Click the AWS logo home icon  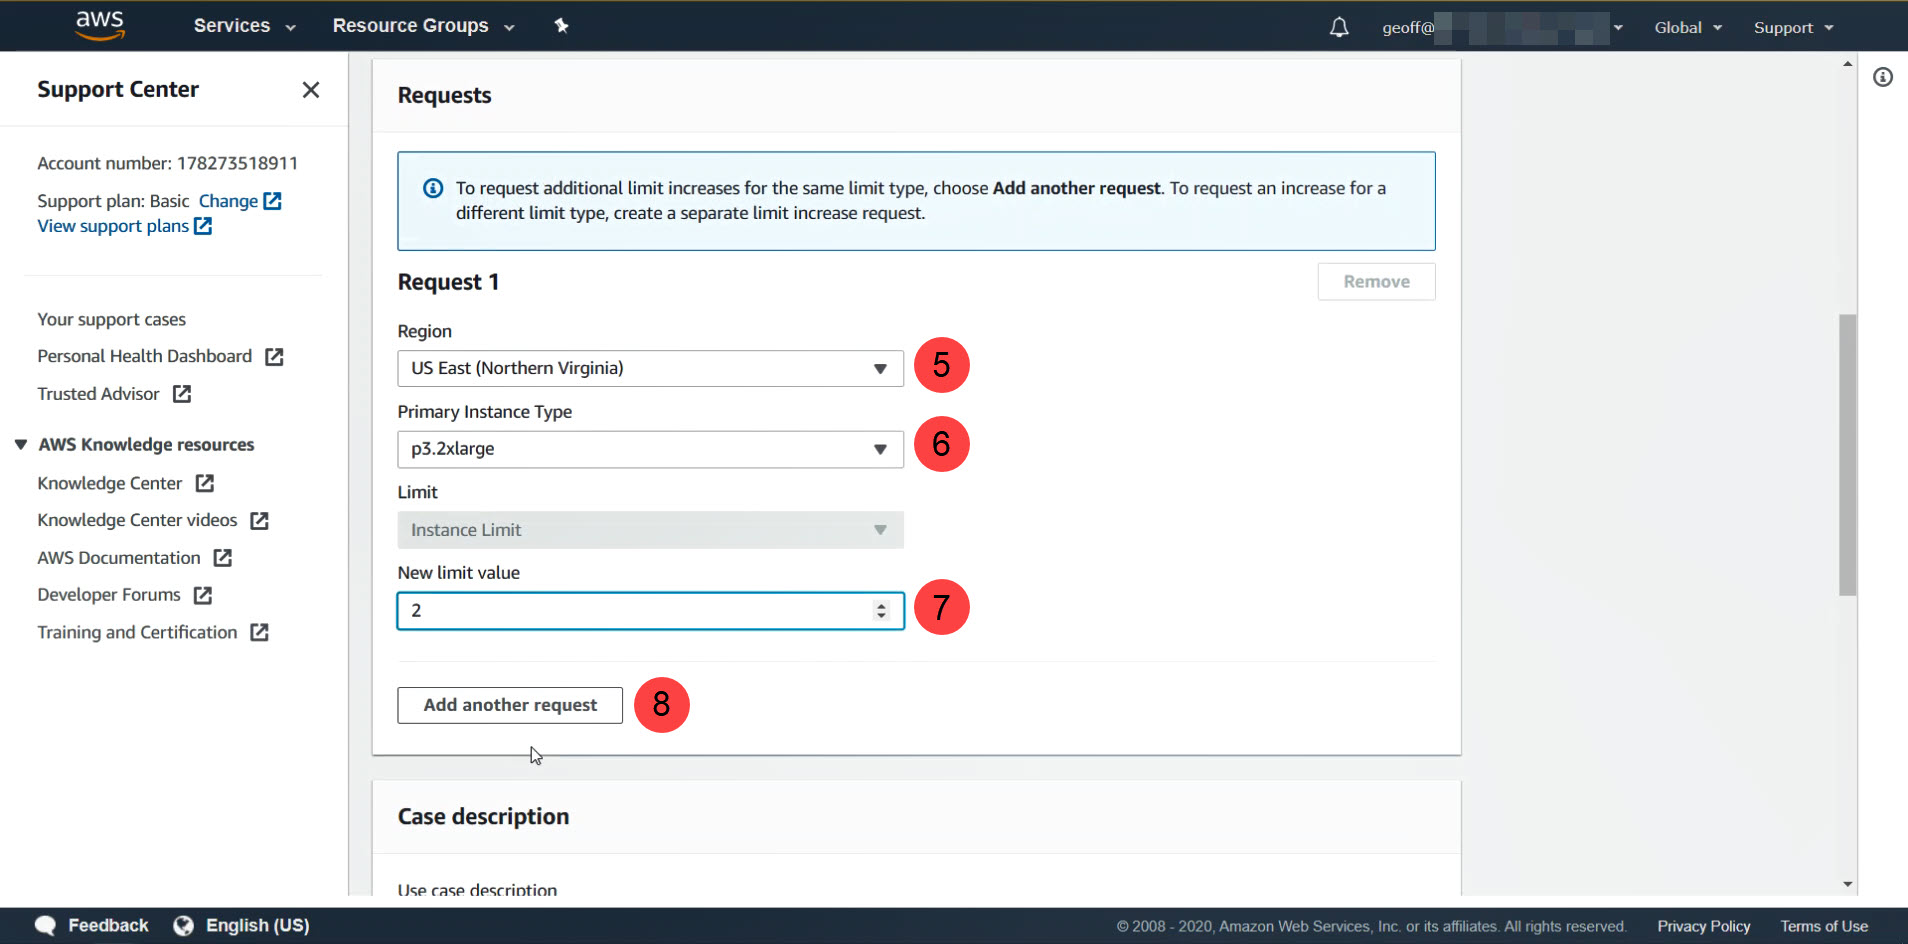(x=100, y=26)
